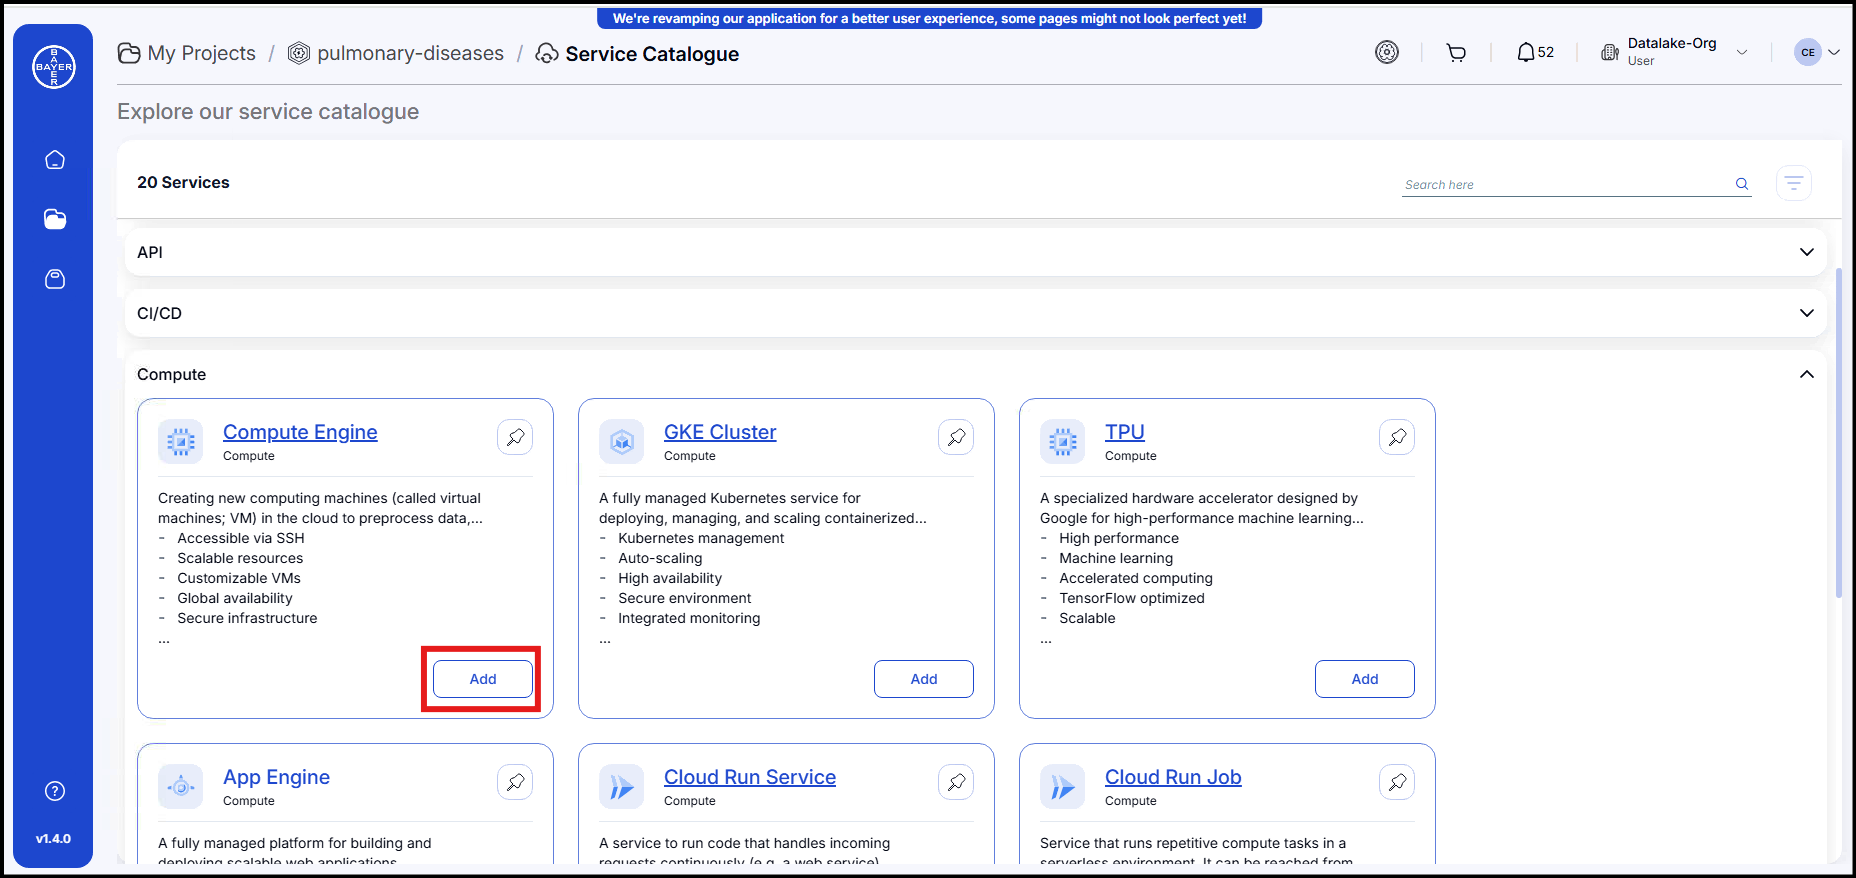
Task: Click the Bayer logo in sidebar
Action: pyautogui.click(x=54, y=67)
